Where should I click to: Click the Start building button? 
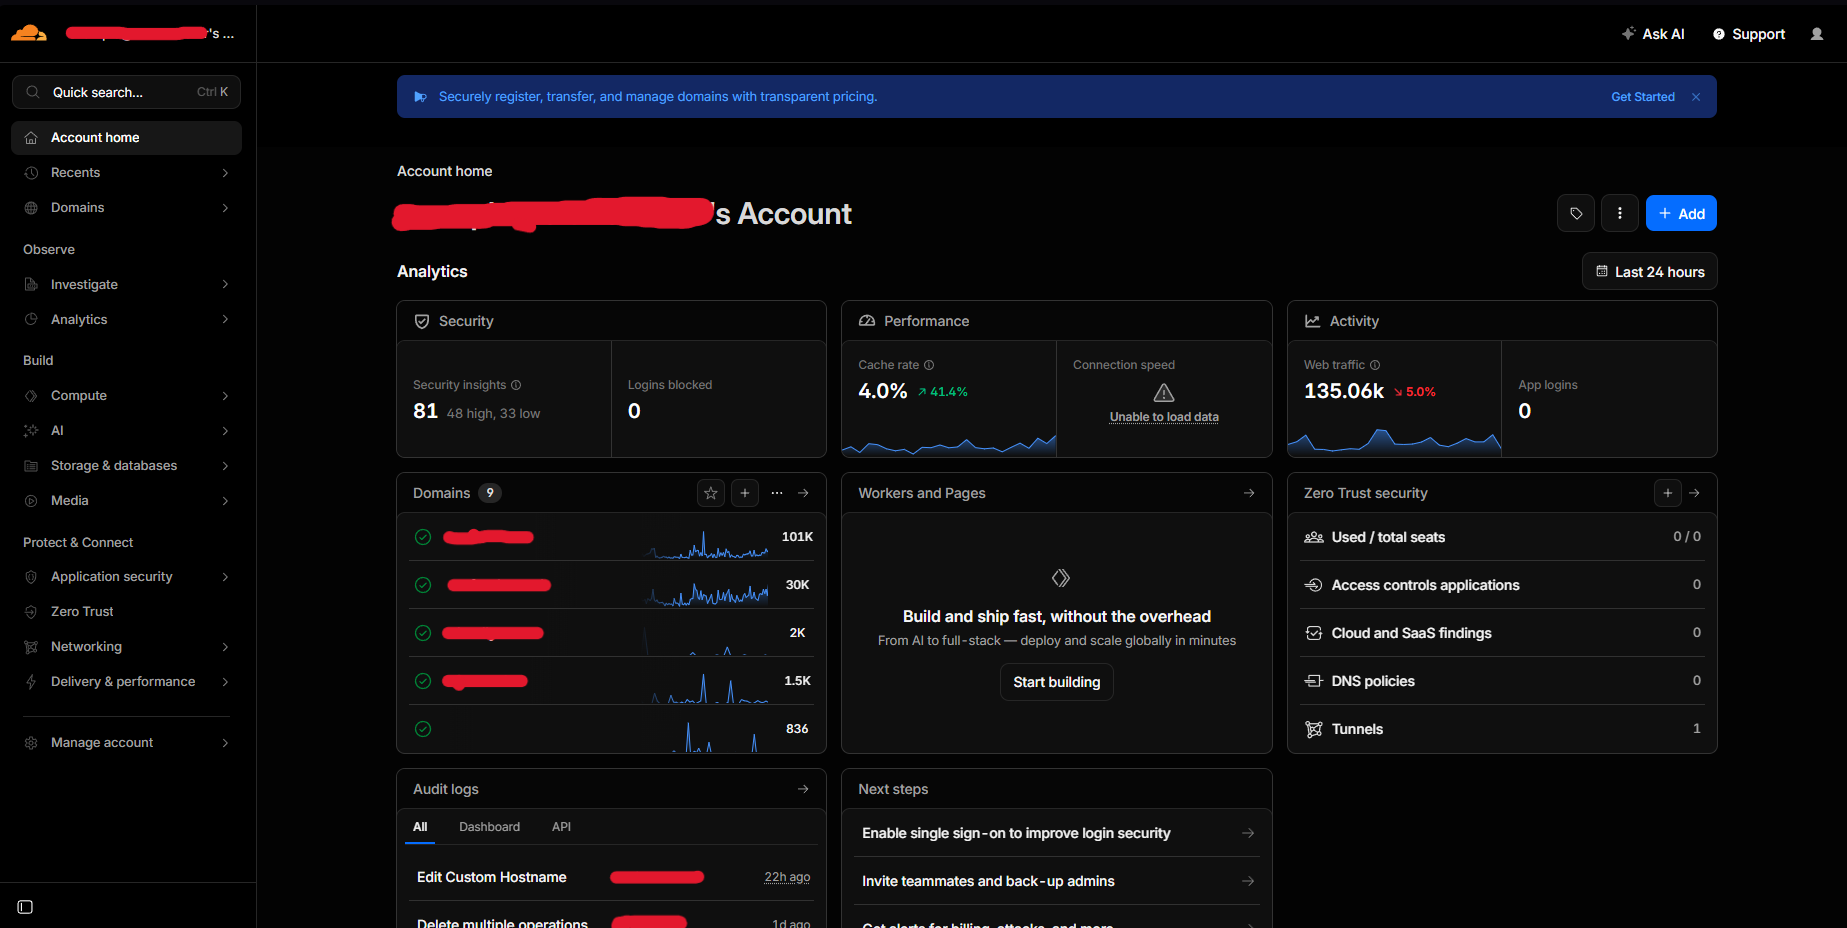(x=1056, y=682)
